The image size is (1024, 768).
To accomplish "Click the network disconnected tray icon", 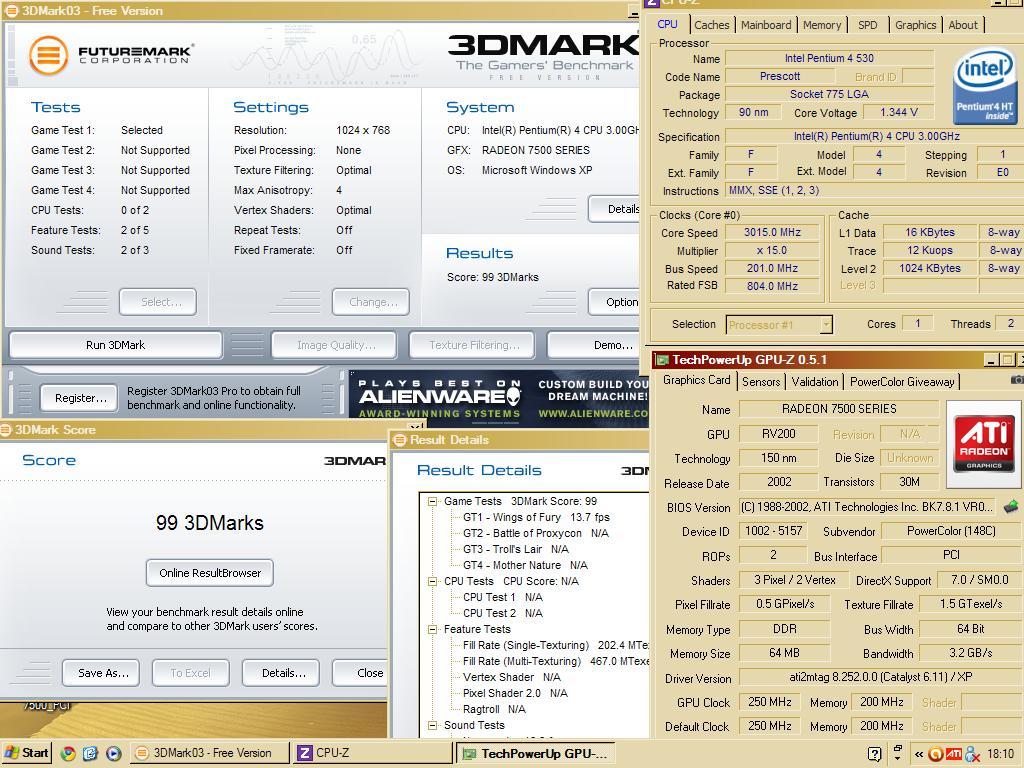I will [x=972, y=754].
